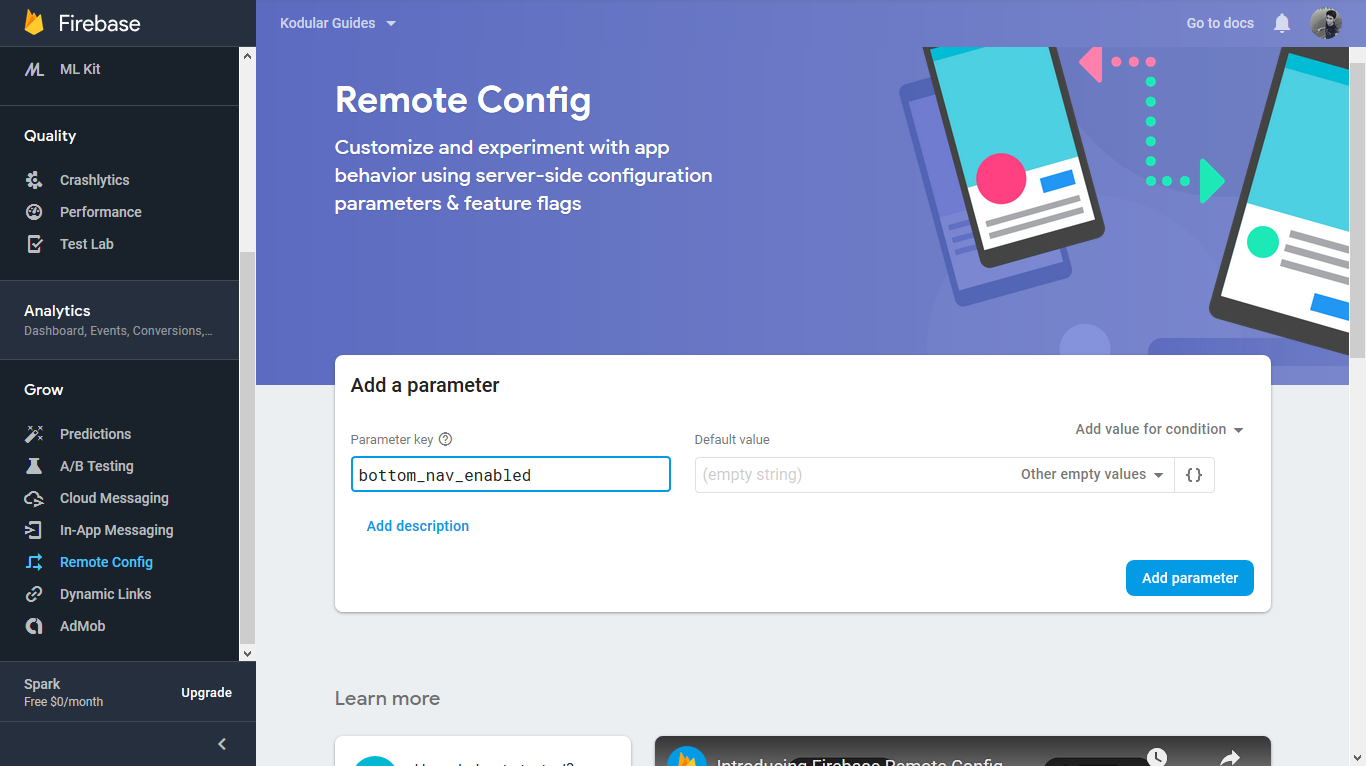Screen dimensions: 1366x766
Task: Click Upgrade plan button
Action: click(206, 693)
